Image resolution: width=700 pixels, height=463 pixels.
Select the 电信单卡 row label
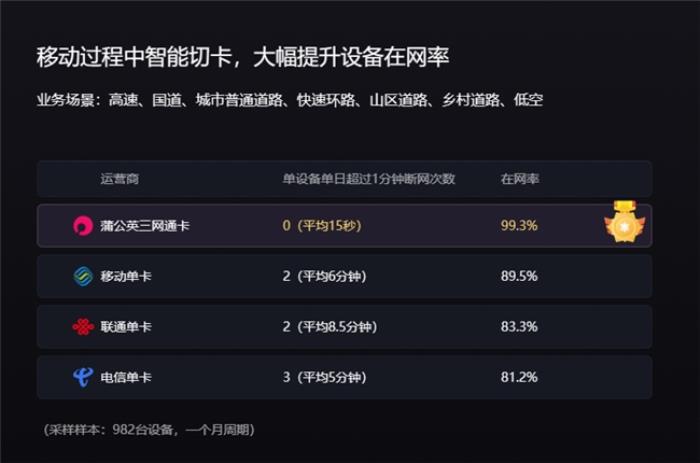[x=126, y=378]
